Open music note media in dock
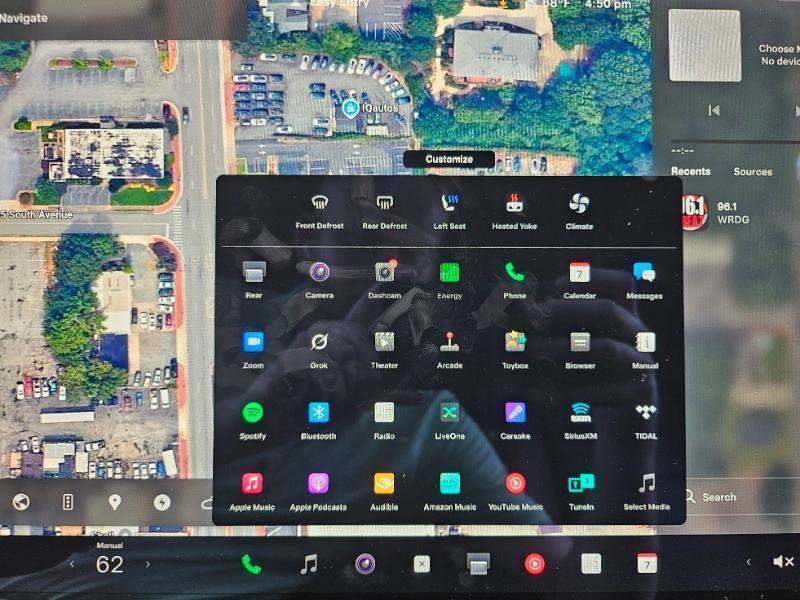 pos(309,564)
